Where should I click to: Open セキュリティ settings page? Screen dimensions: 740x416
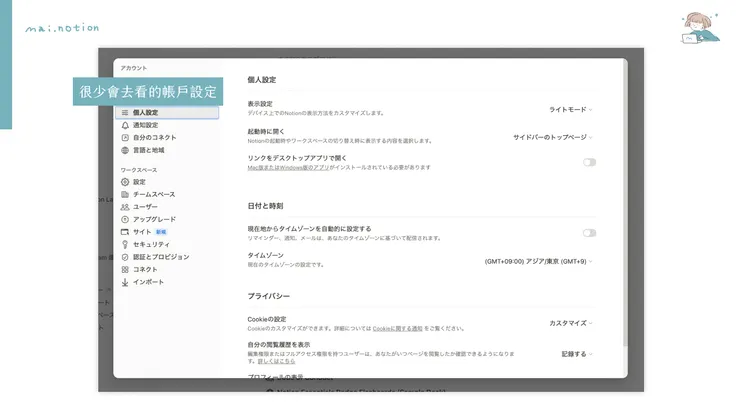(167, 244)
